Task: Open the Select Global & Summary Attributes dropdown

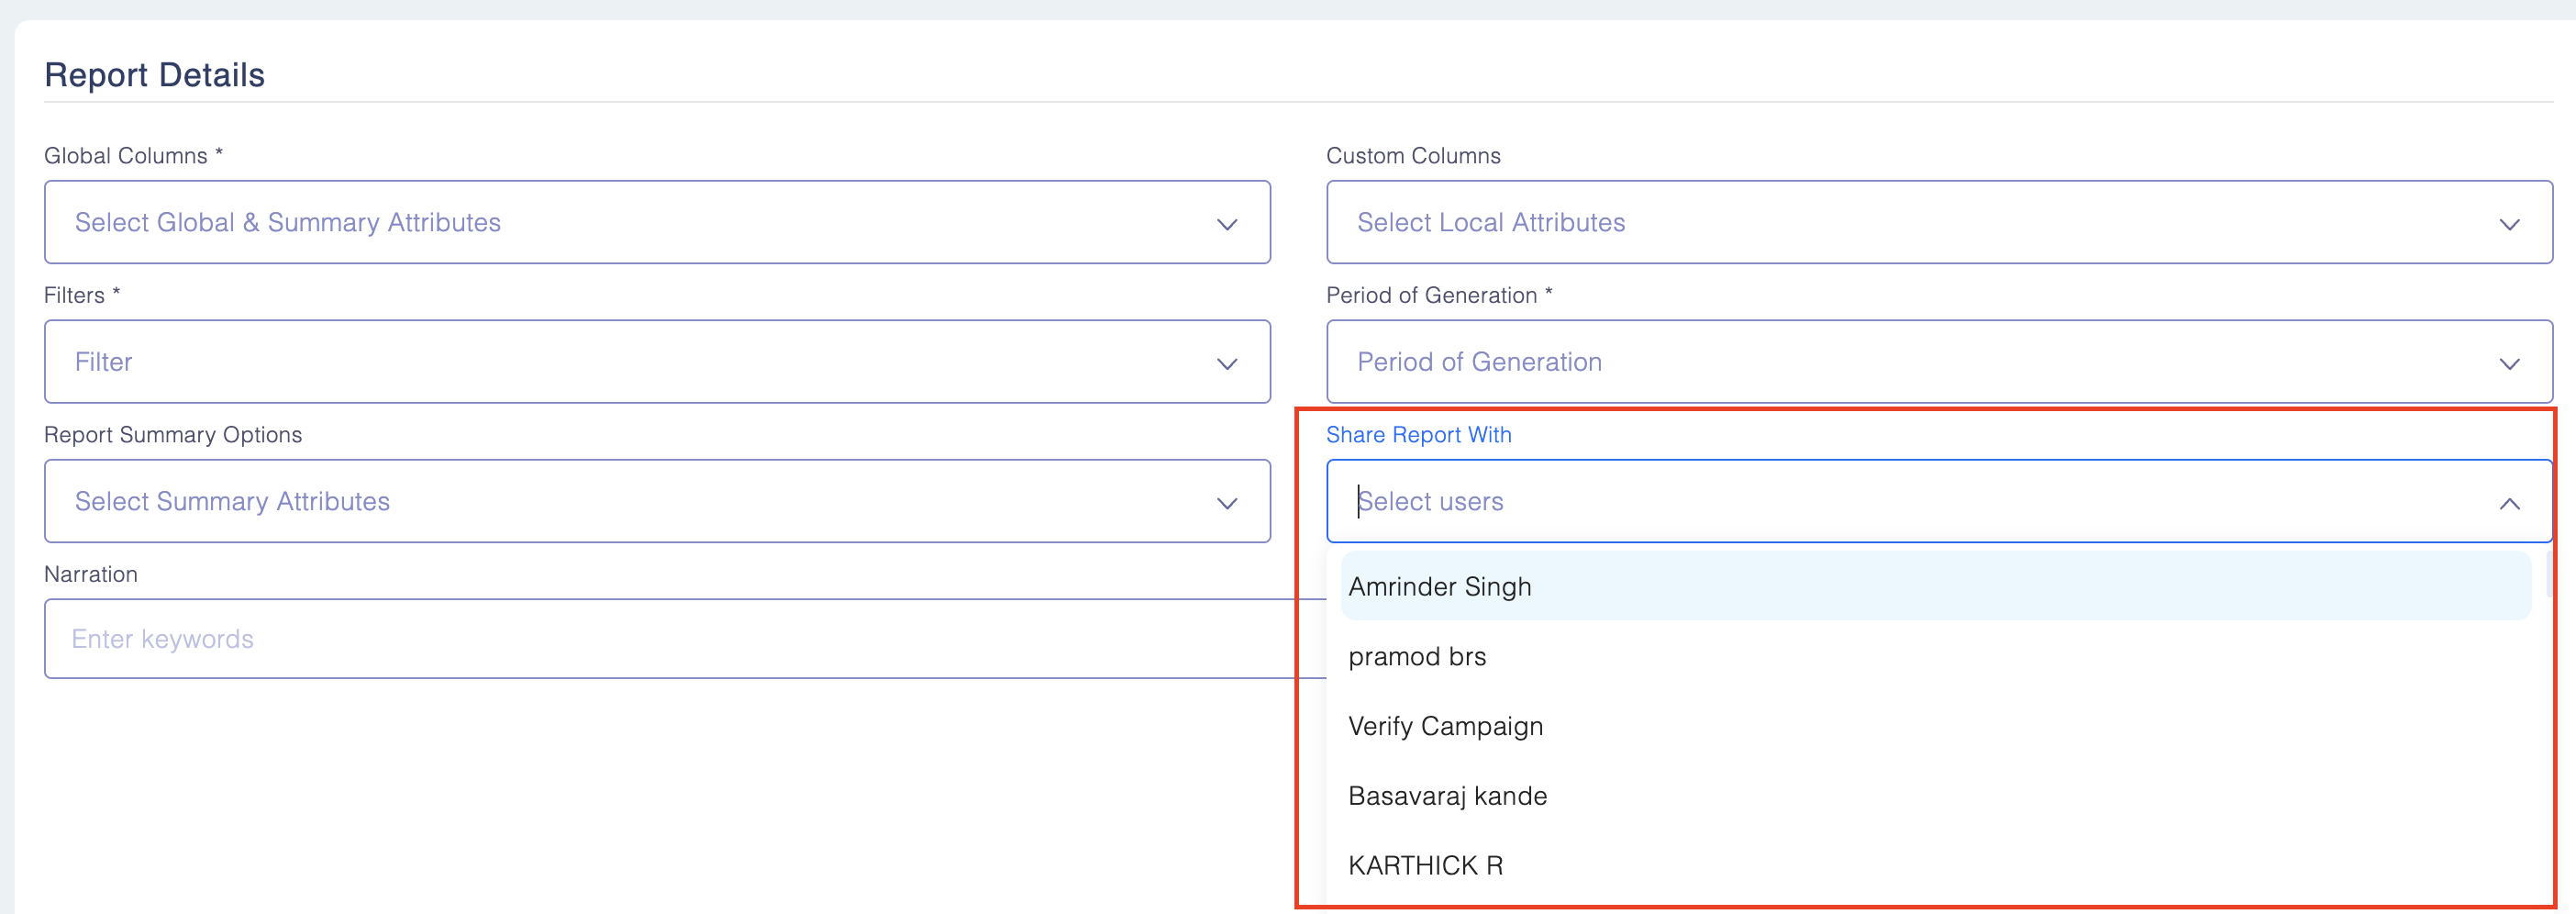Action: pyautogui.click(x=600, y=222)
